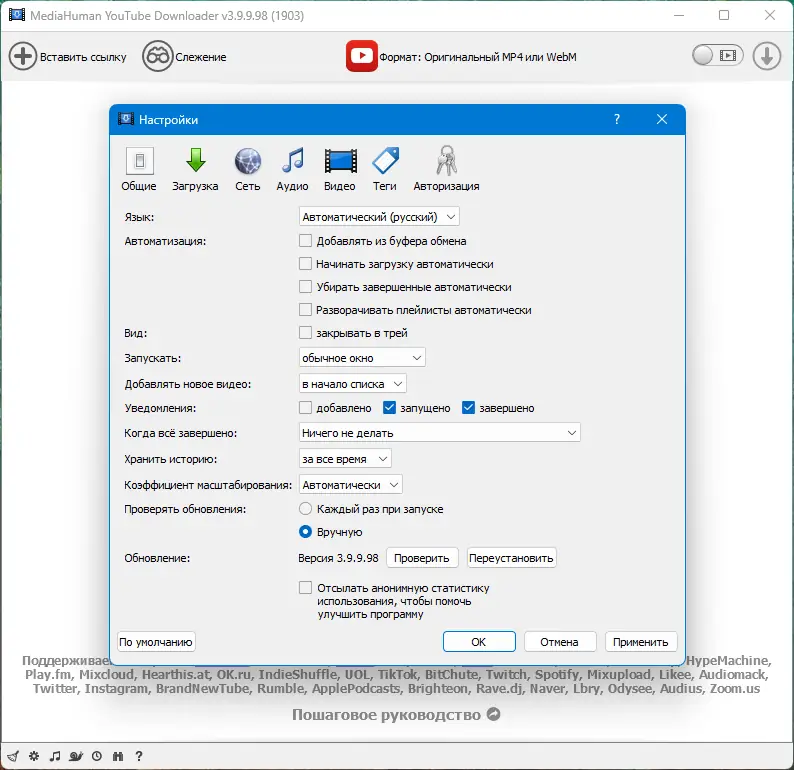Click the Версия 3.9.9.98 text
794x770 pixels.
[x=338, y=558]
